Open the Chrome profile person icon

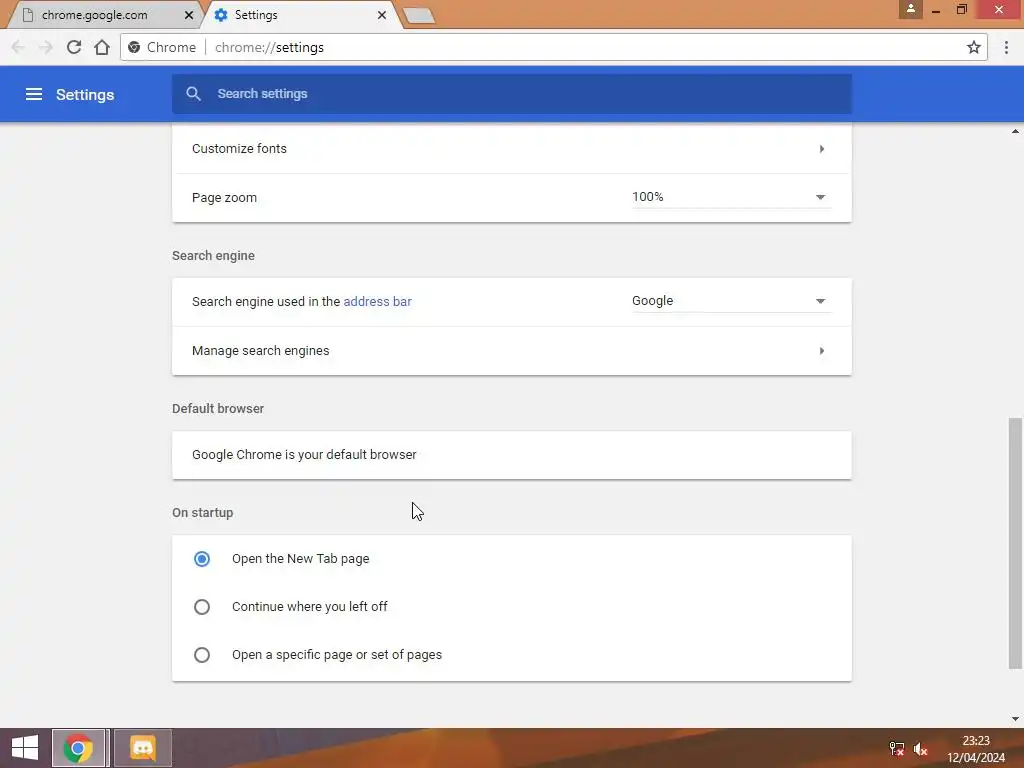coord(910,9)
